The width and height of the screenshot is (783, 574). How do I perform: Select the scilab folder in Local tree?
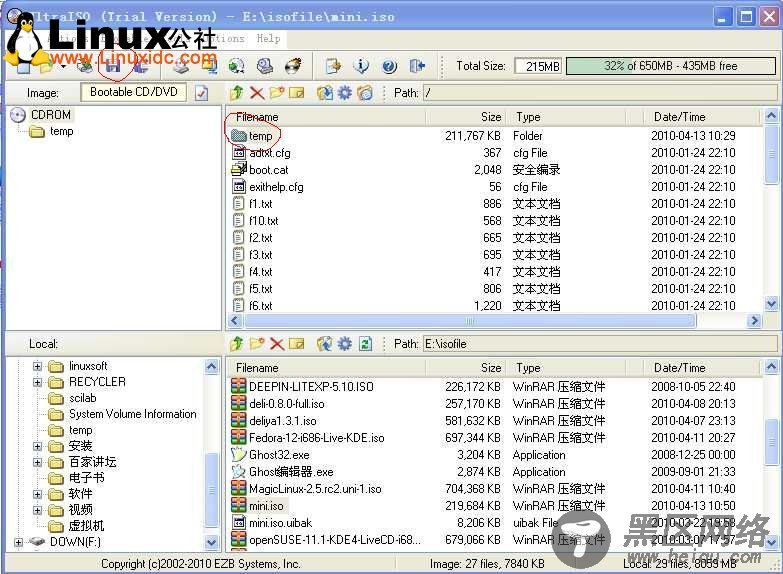(82, 398)
